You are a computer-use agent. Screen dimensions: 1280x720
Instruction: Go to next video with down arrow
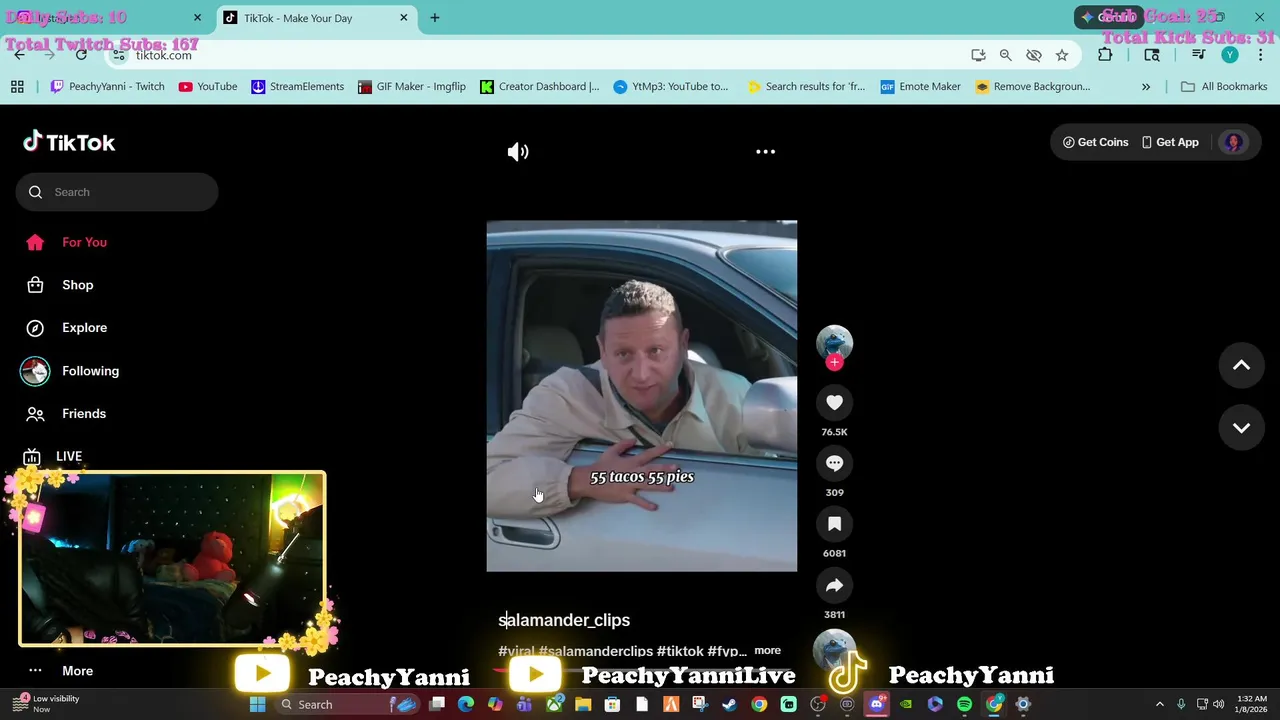pyautogui.click(x=1241, y=427)
